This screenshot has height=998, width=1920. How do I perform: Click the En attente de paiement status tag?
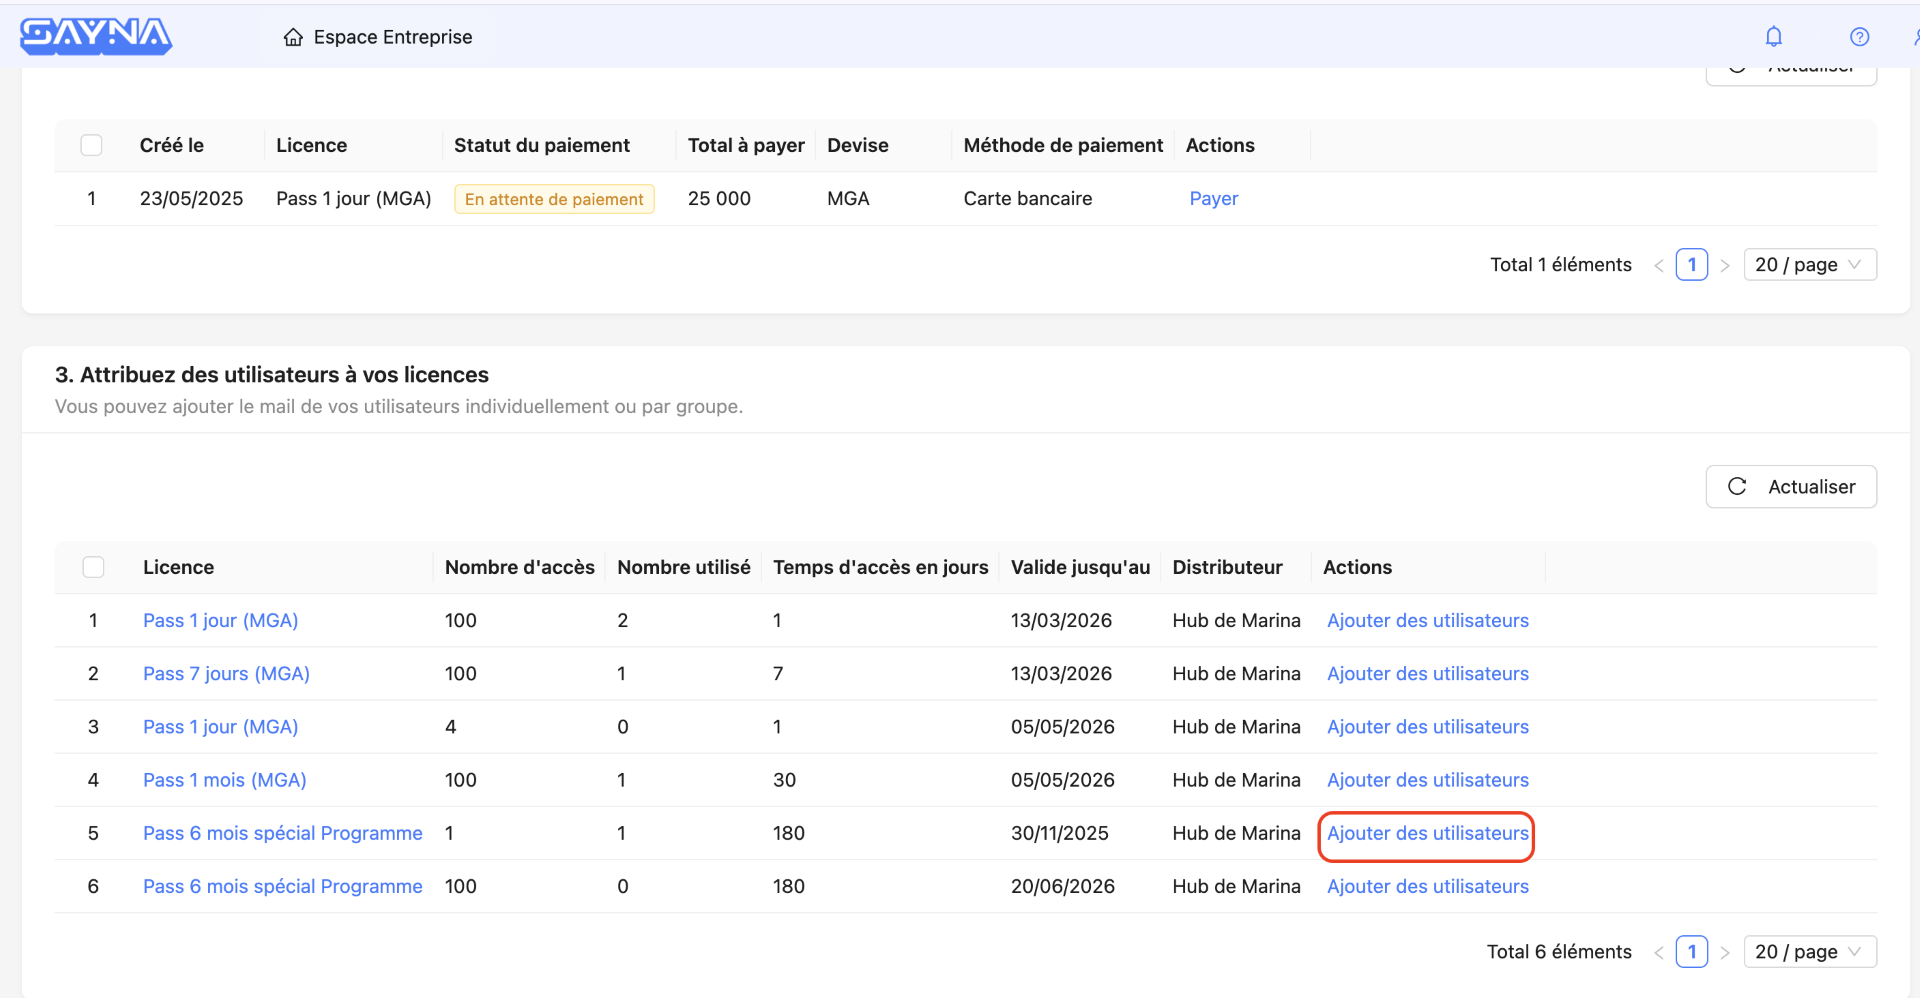click(x=554, y=199)
